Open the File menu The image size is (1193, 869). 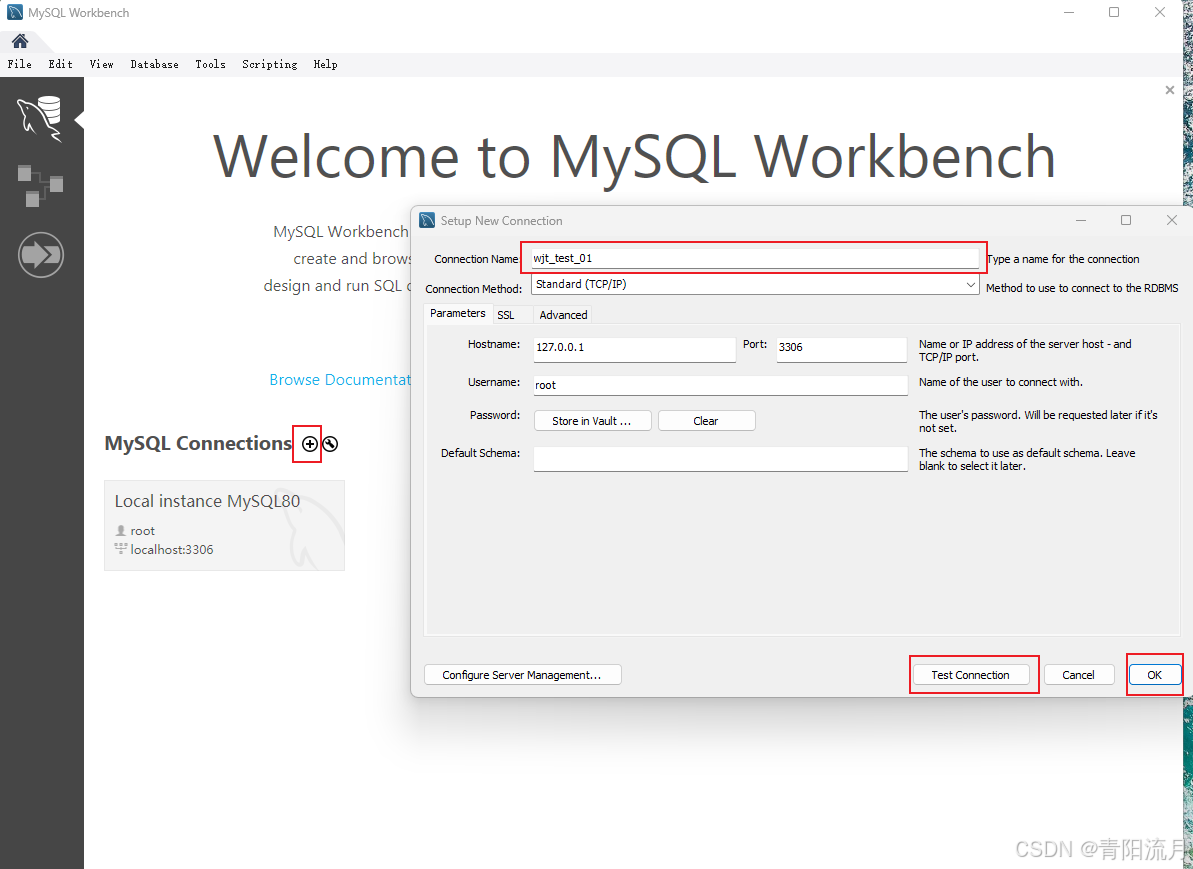click(x=20, y=64)
